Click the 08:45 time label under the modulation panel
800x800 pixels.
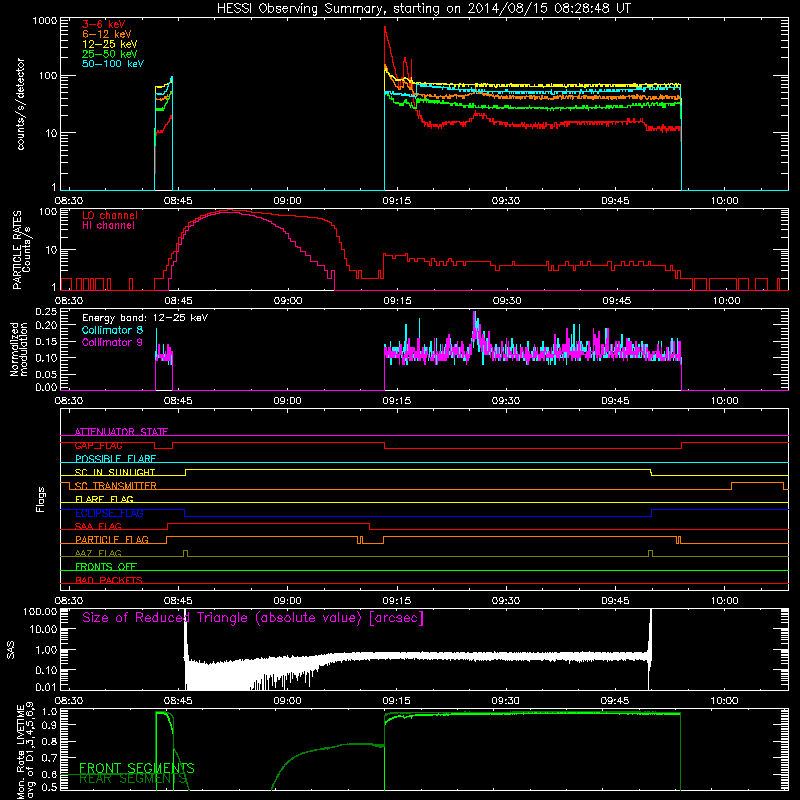tap(178, 401)
